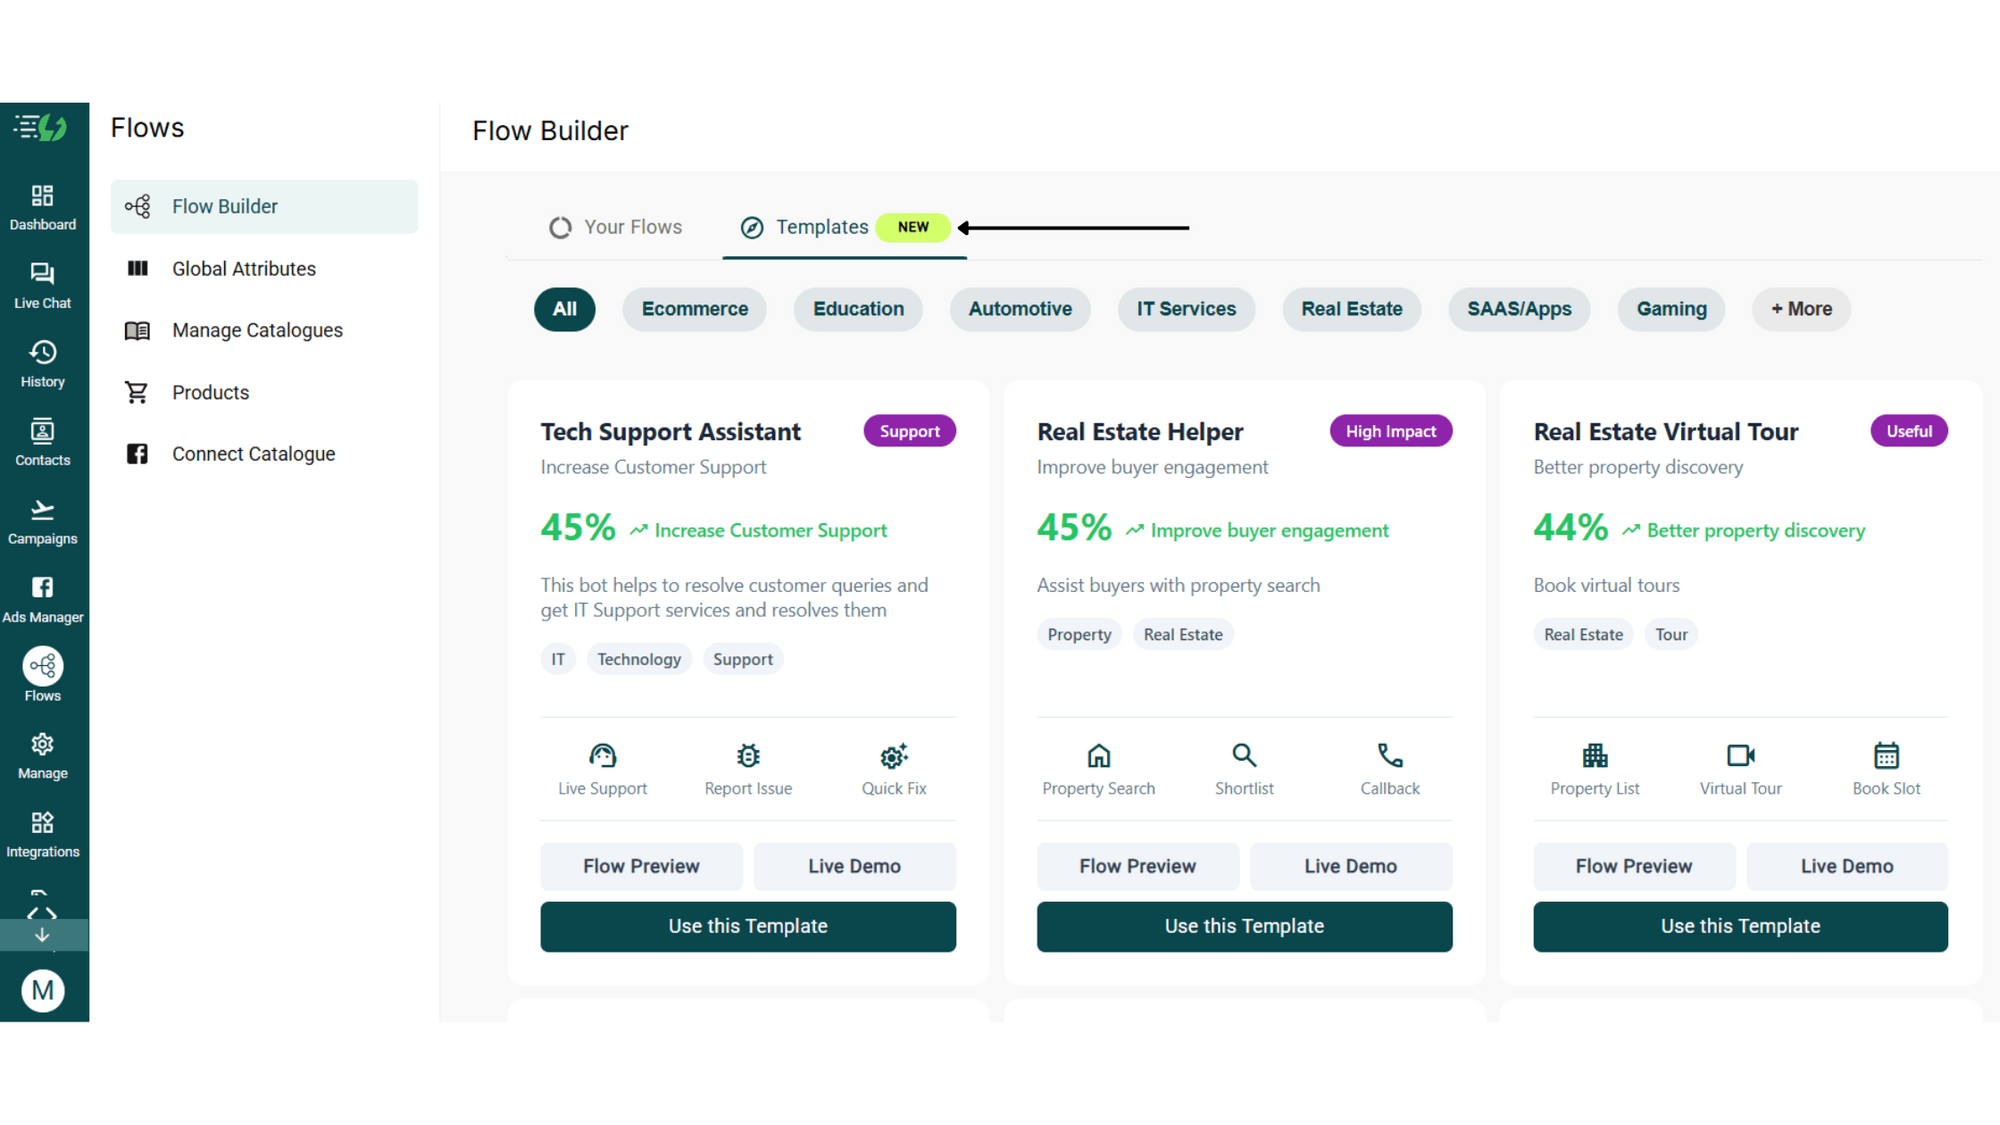The height and width of the screenshot is (1125, 2000).
Task: Go to Contacts in sidebar
Action: pos(43,443)
